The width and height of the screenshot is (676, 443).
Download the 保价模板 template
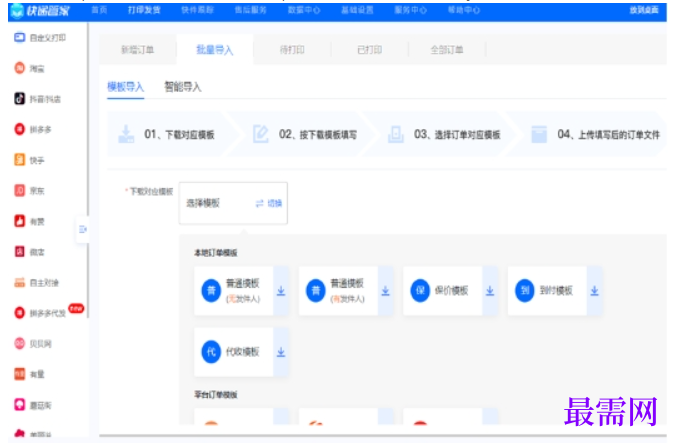[x=490, y=291]
